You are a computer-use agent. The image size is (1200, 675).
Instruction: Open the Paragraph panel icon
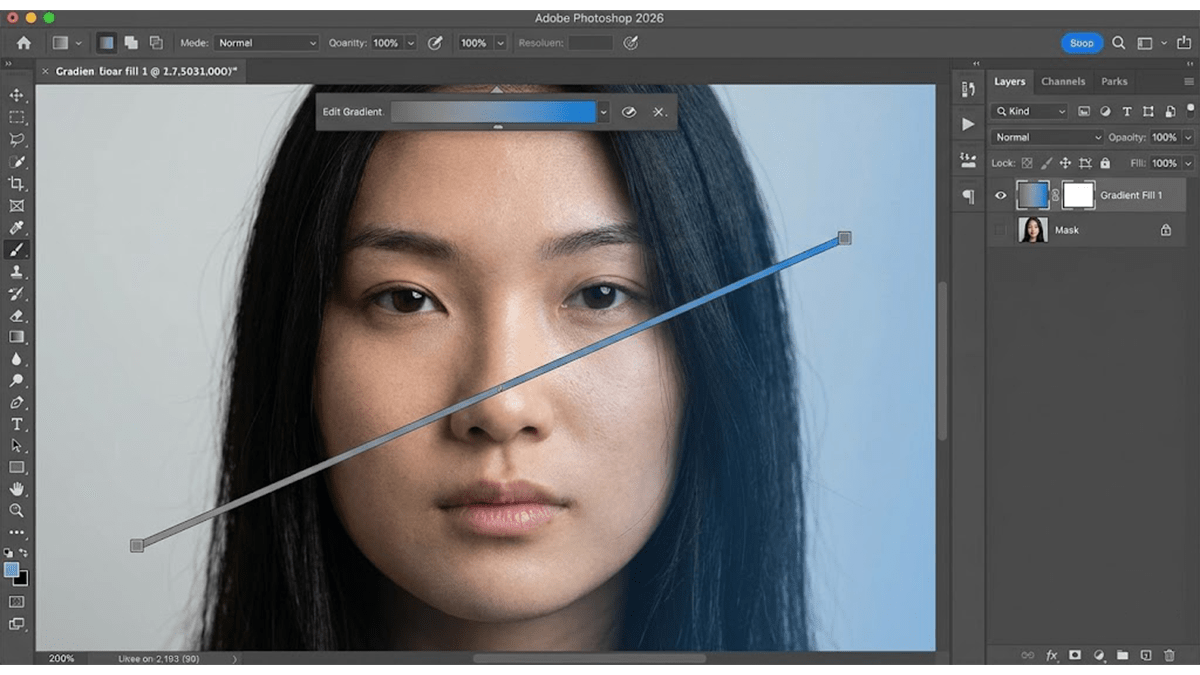click(x=967, y=196)
